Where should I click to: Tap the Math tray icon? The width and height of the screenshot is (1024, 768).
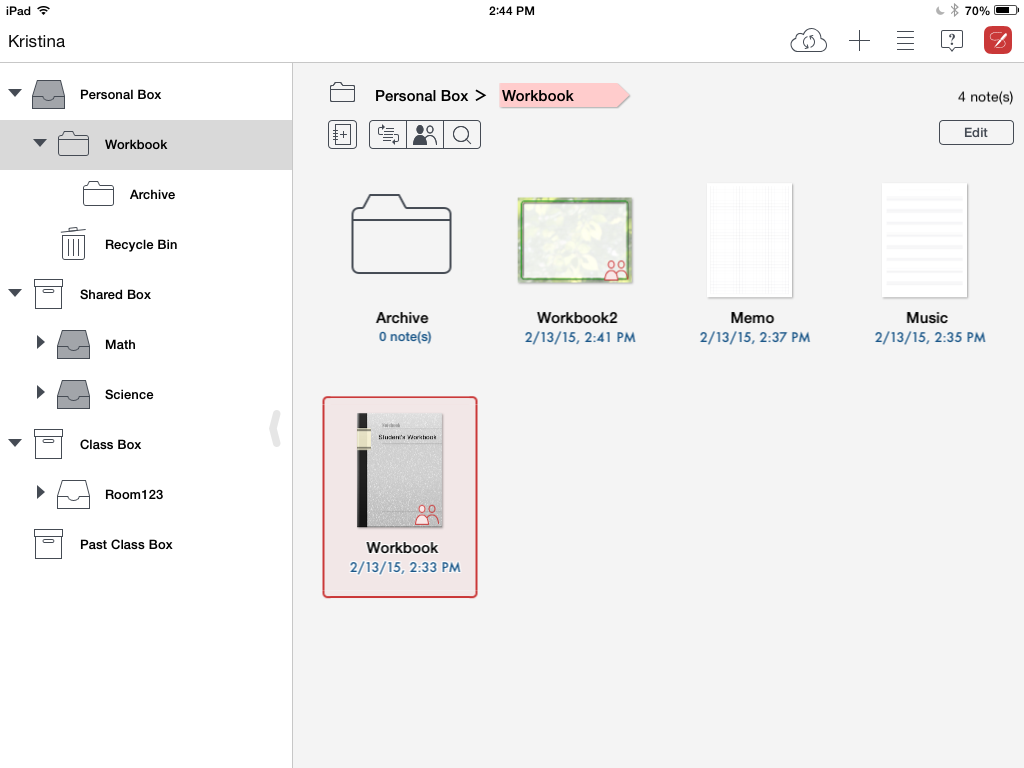(73, 344)
